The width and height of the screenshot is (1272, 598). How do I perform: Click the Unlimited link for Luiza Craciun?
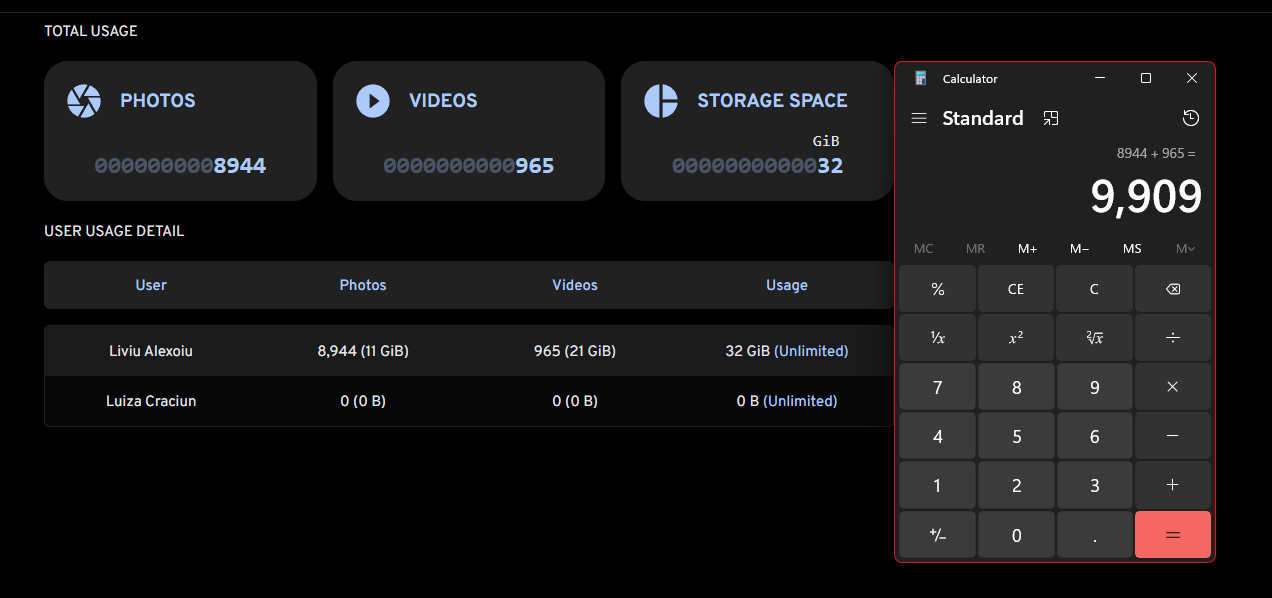[x=800, y=401]
